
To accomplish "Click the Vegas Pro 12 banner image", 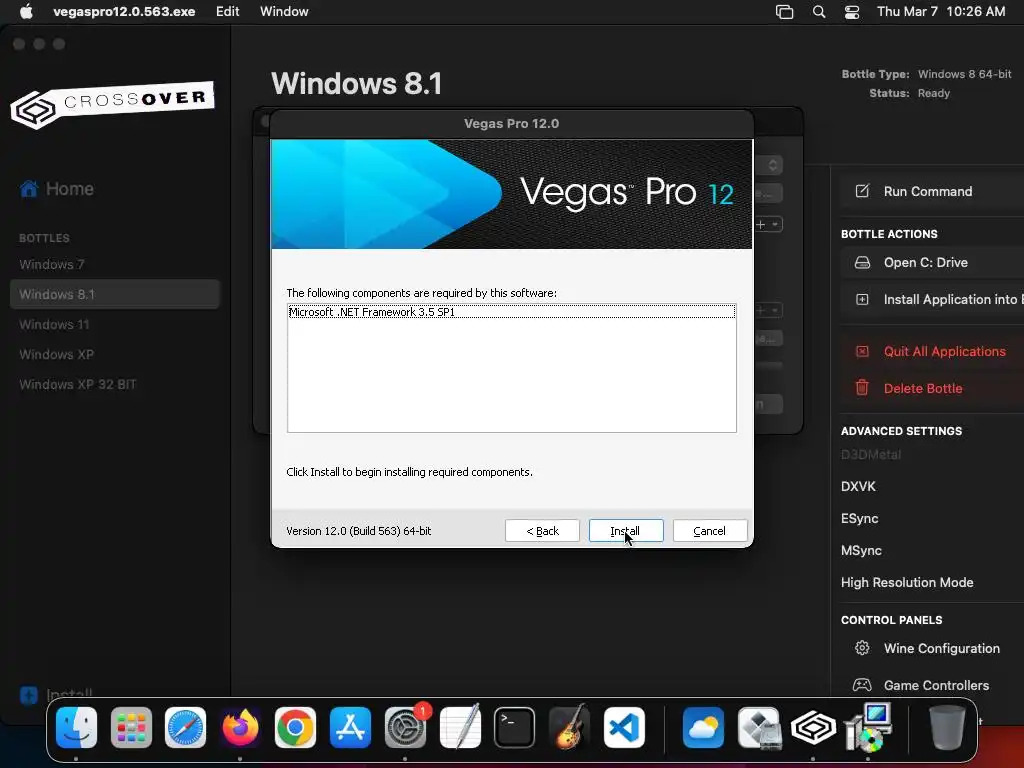I will pyautogui.click(x=511, y=194).
